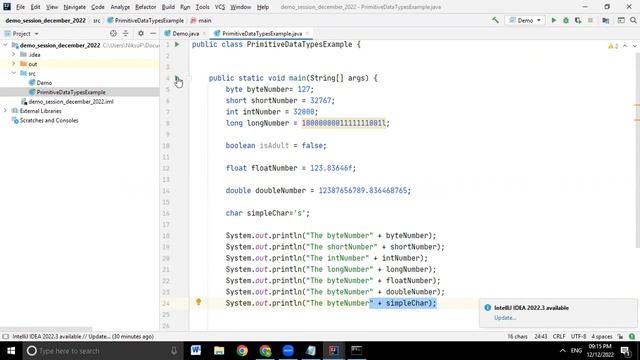This screenshot has height=360, width=640.
Task: Open the Navigate menu
Action: 75,7
